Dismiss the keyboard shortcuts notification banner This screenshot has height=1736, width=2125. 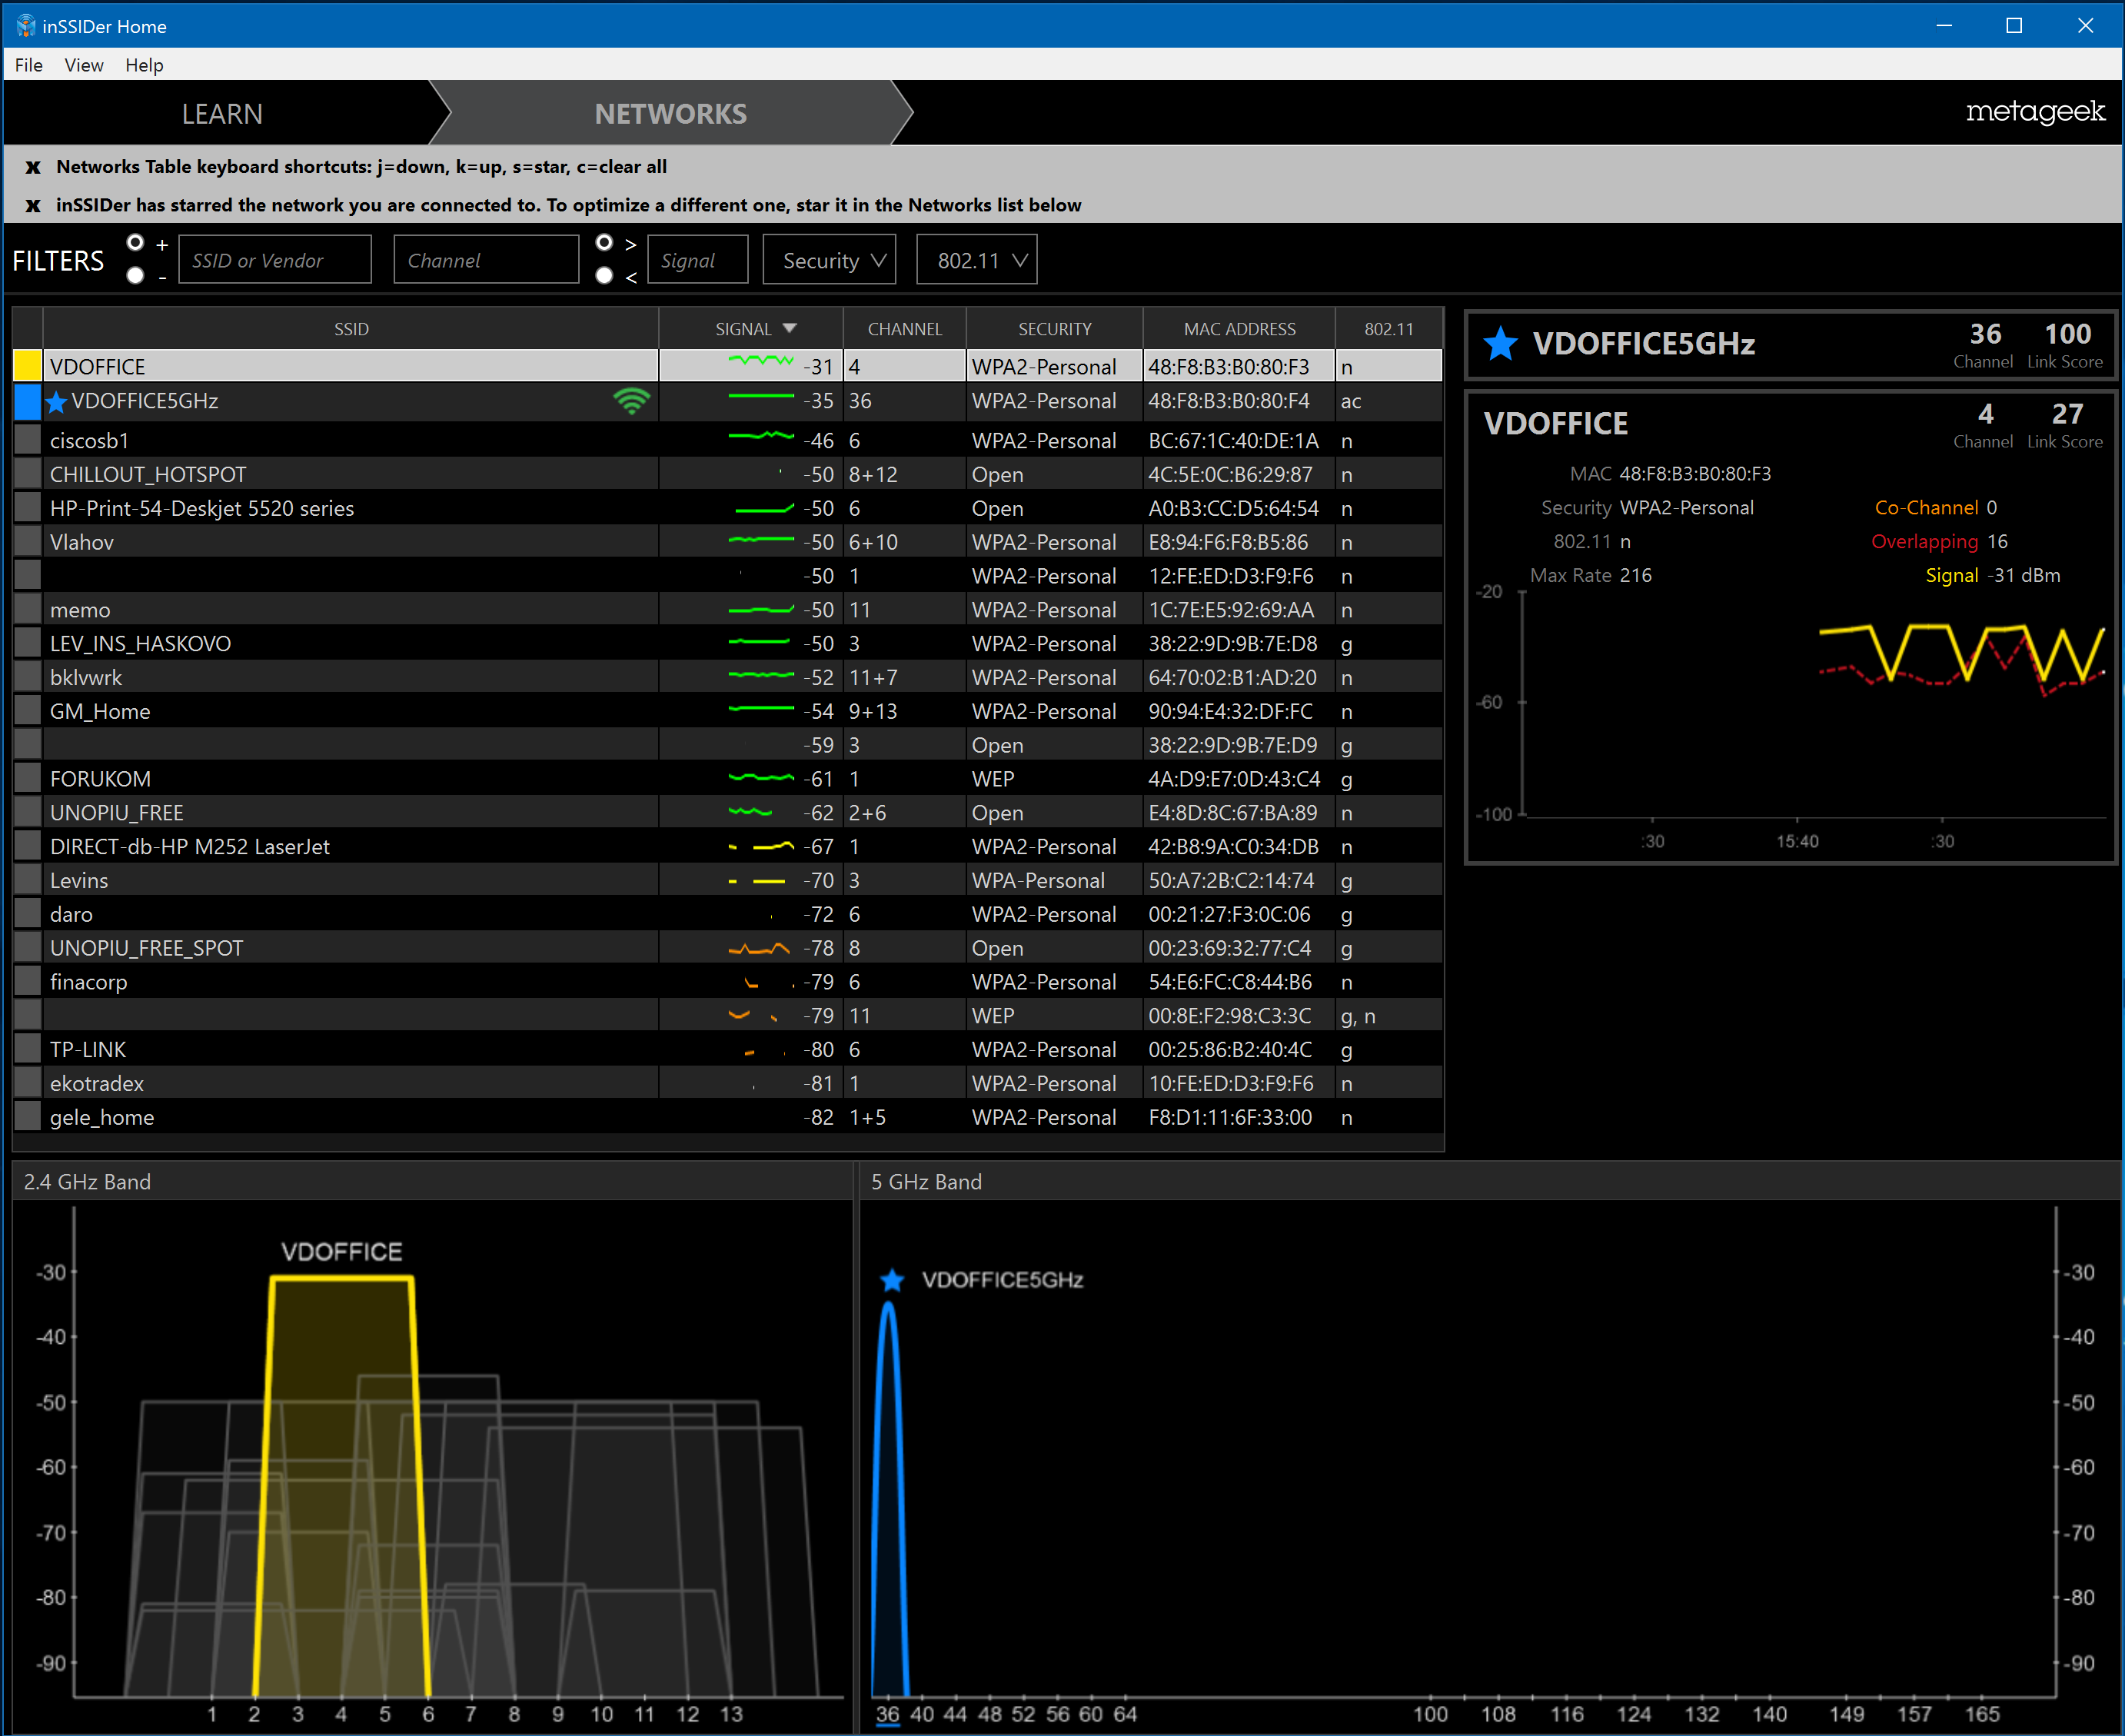pyautogui.click(x=33, y=167)
